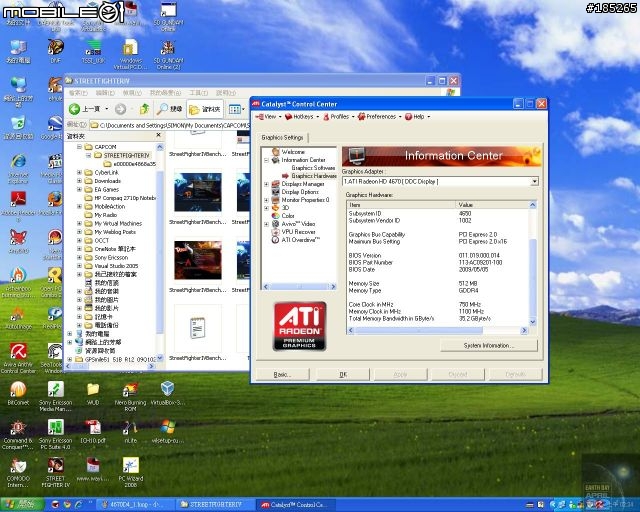Select the Visual Studio 2005 folder
The height and width of the screenshot is (512, 640).
point(116,266)
